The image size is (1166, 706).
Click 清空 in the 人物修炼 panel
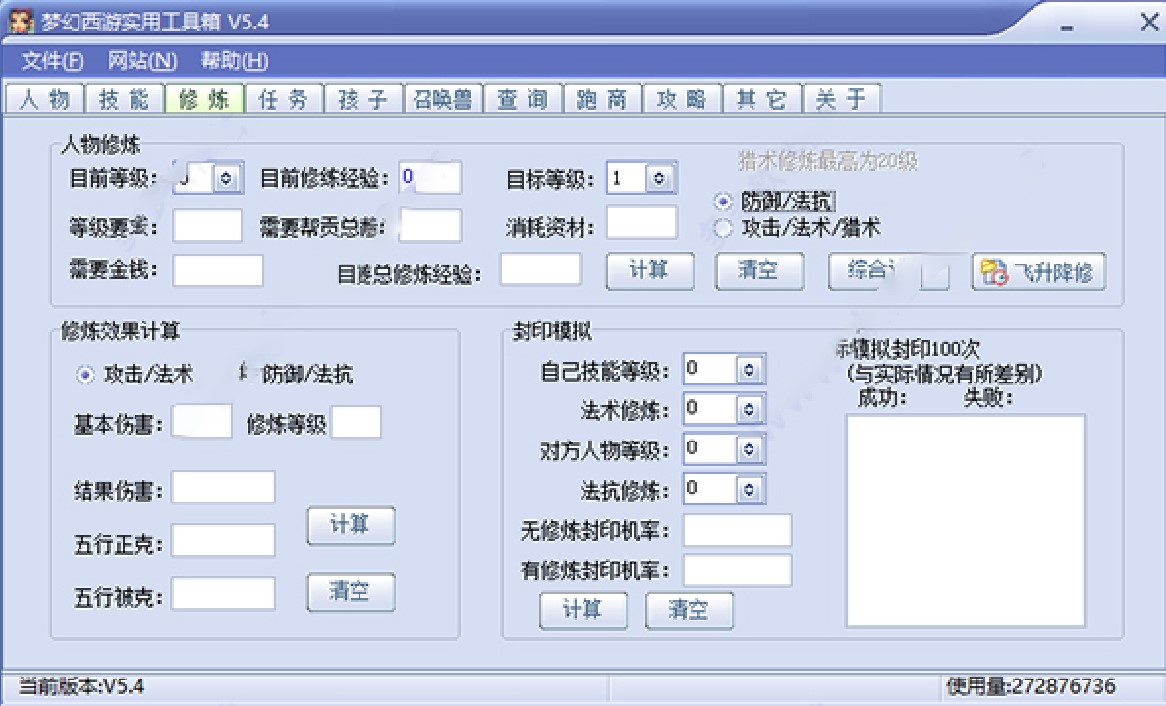click(759, 271)
